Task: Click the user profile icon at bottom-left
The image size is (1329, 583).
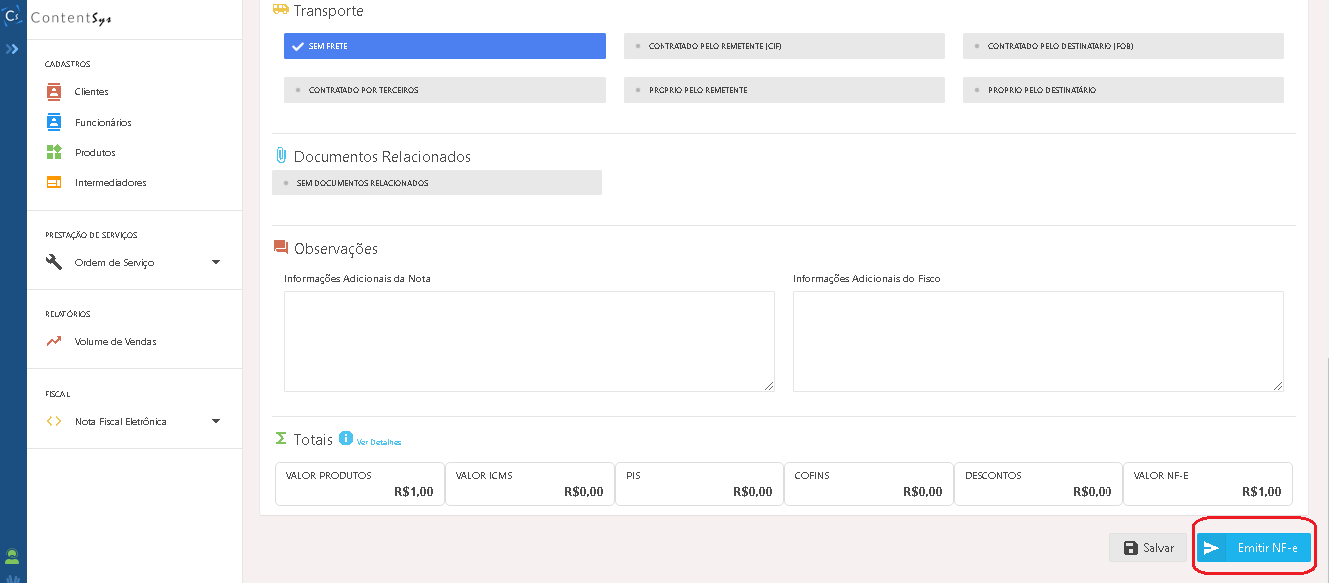Action: 13,556
